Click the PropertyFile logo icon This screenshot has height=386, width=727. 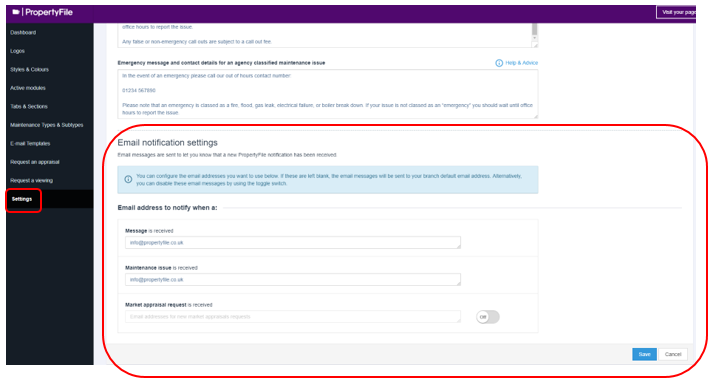[16, 13]
